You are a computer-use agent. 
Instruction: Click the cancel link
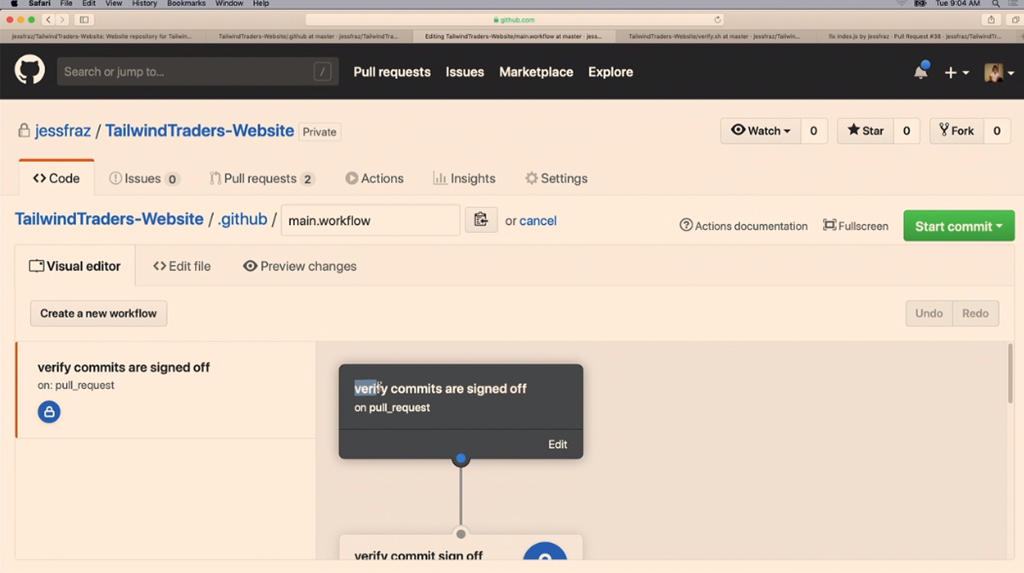tap(537, 221)
